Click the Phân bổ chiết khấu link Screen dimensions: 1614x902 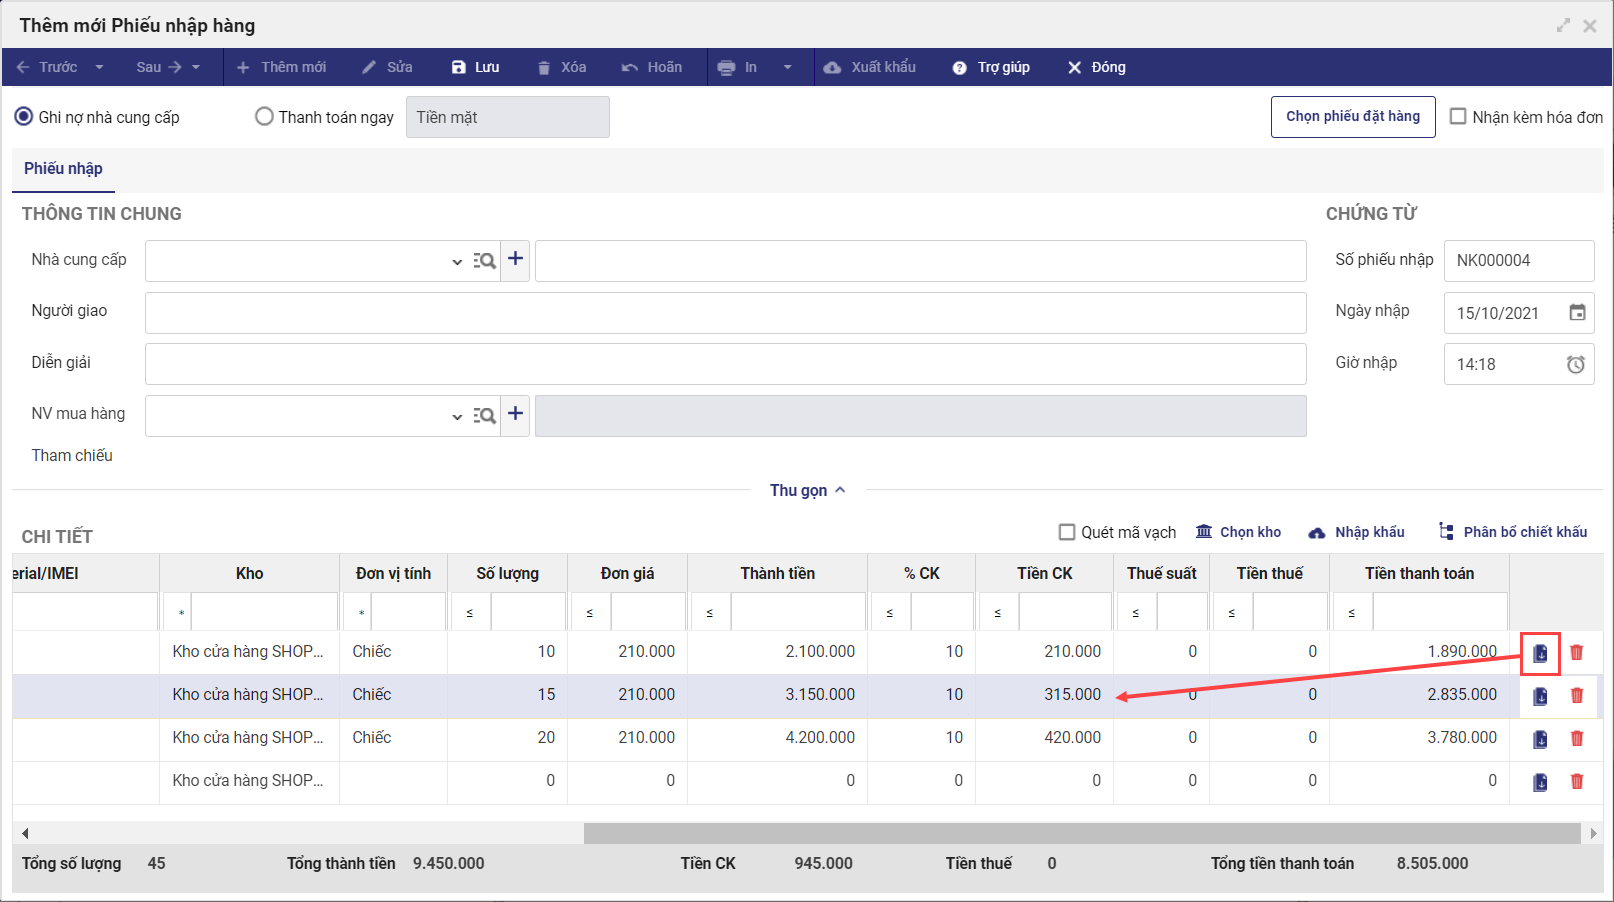point(1525,532)
